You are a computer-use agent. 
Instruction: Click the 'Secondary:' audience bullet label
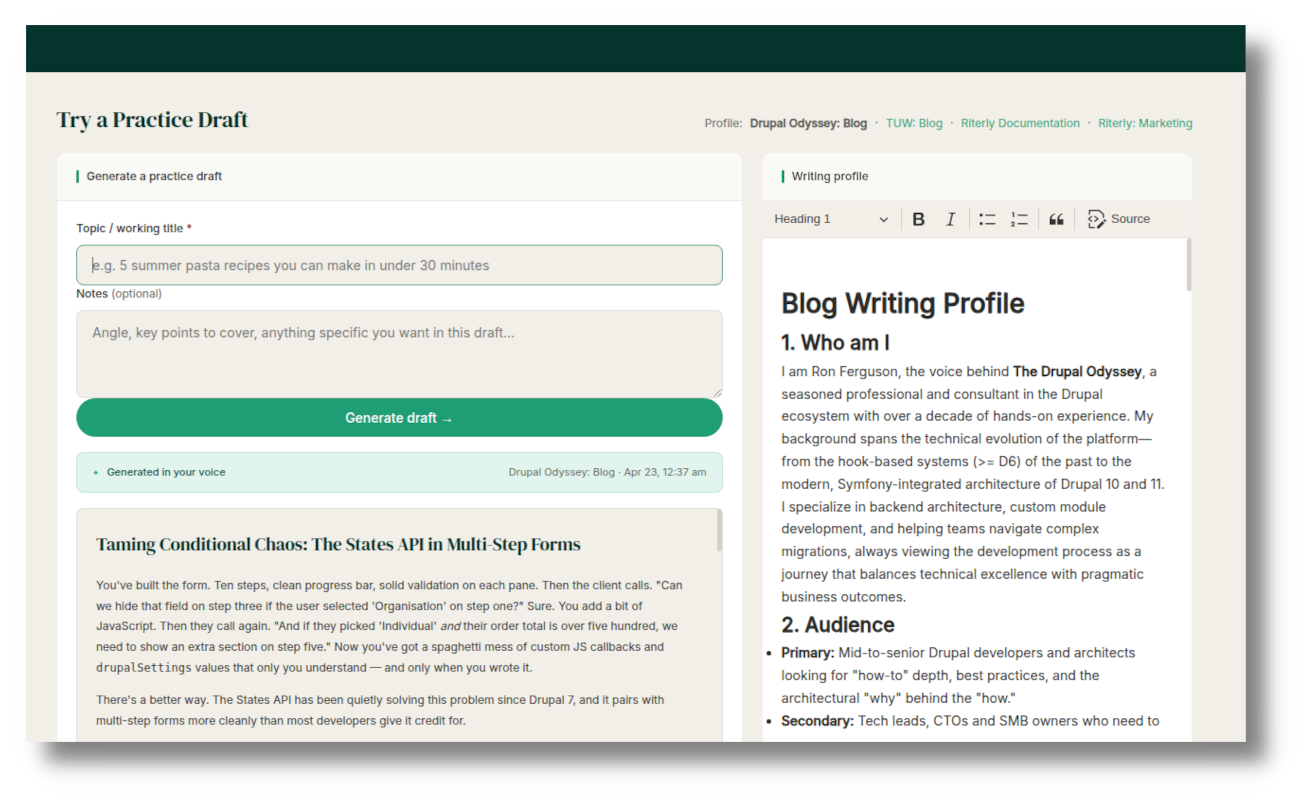tap(818, 721)
